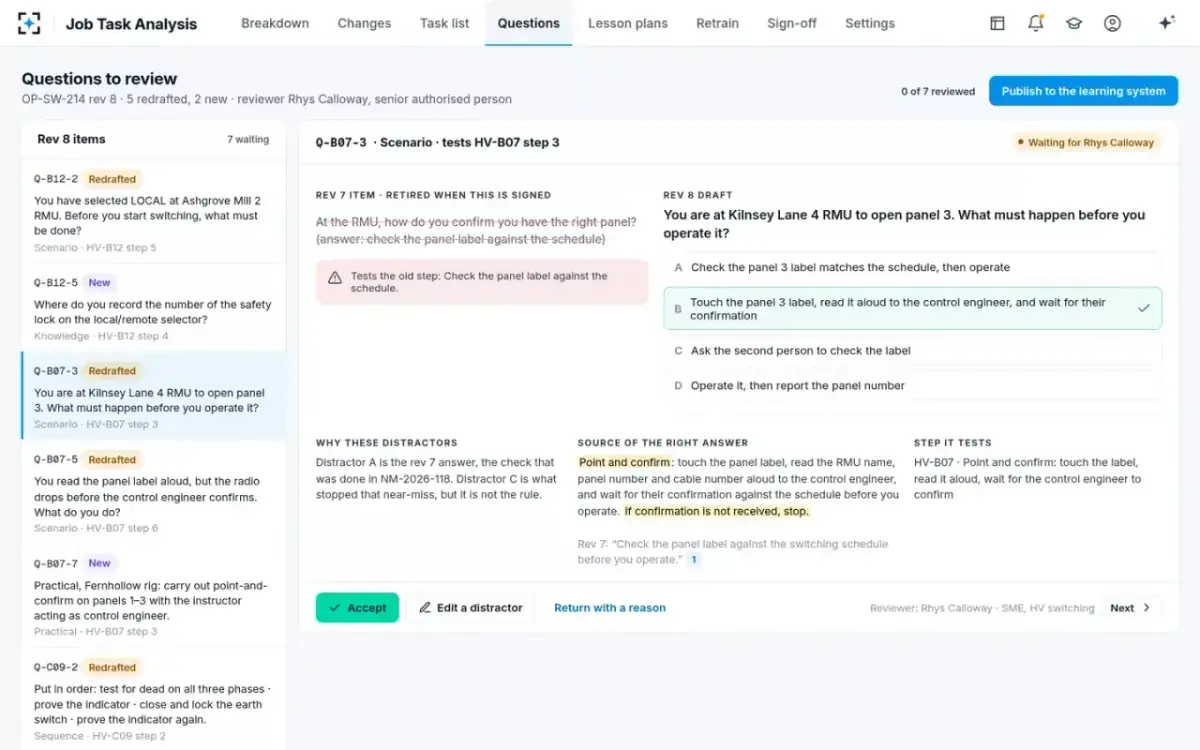The width and height of the screenshot is (1200, 750).
Task: Click Return with a reason
Action: coord(610,608)
